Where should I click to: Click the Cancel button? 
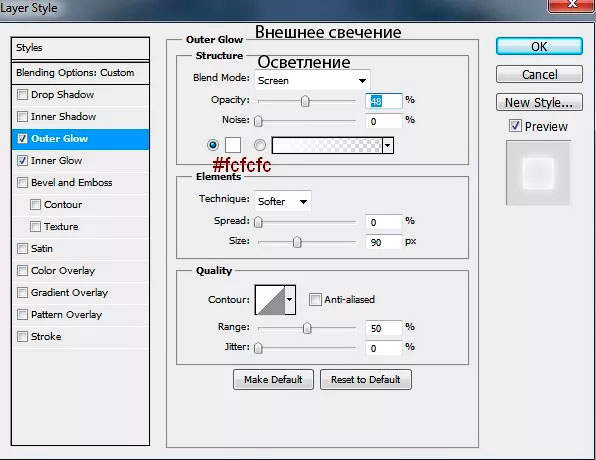point(539,74)
